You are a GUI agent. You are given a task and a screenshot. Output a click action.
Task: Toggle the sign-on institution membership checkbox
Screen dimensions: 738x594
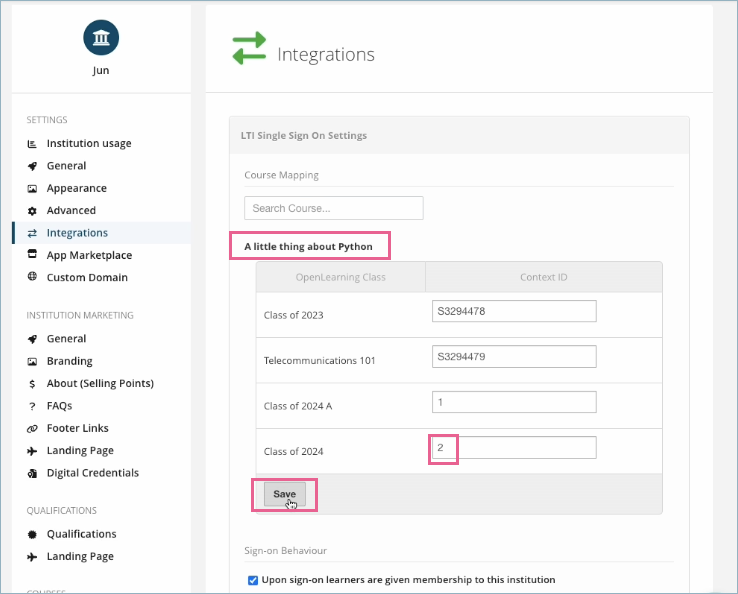tap(251, 580)
